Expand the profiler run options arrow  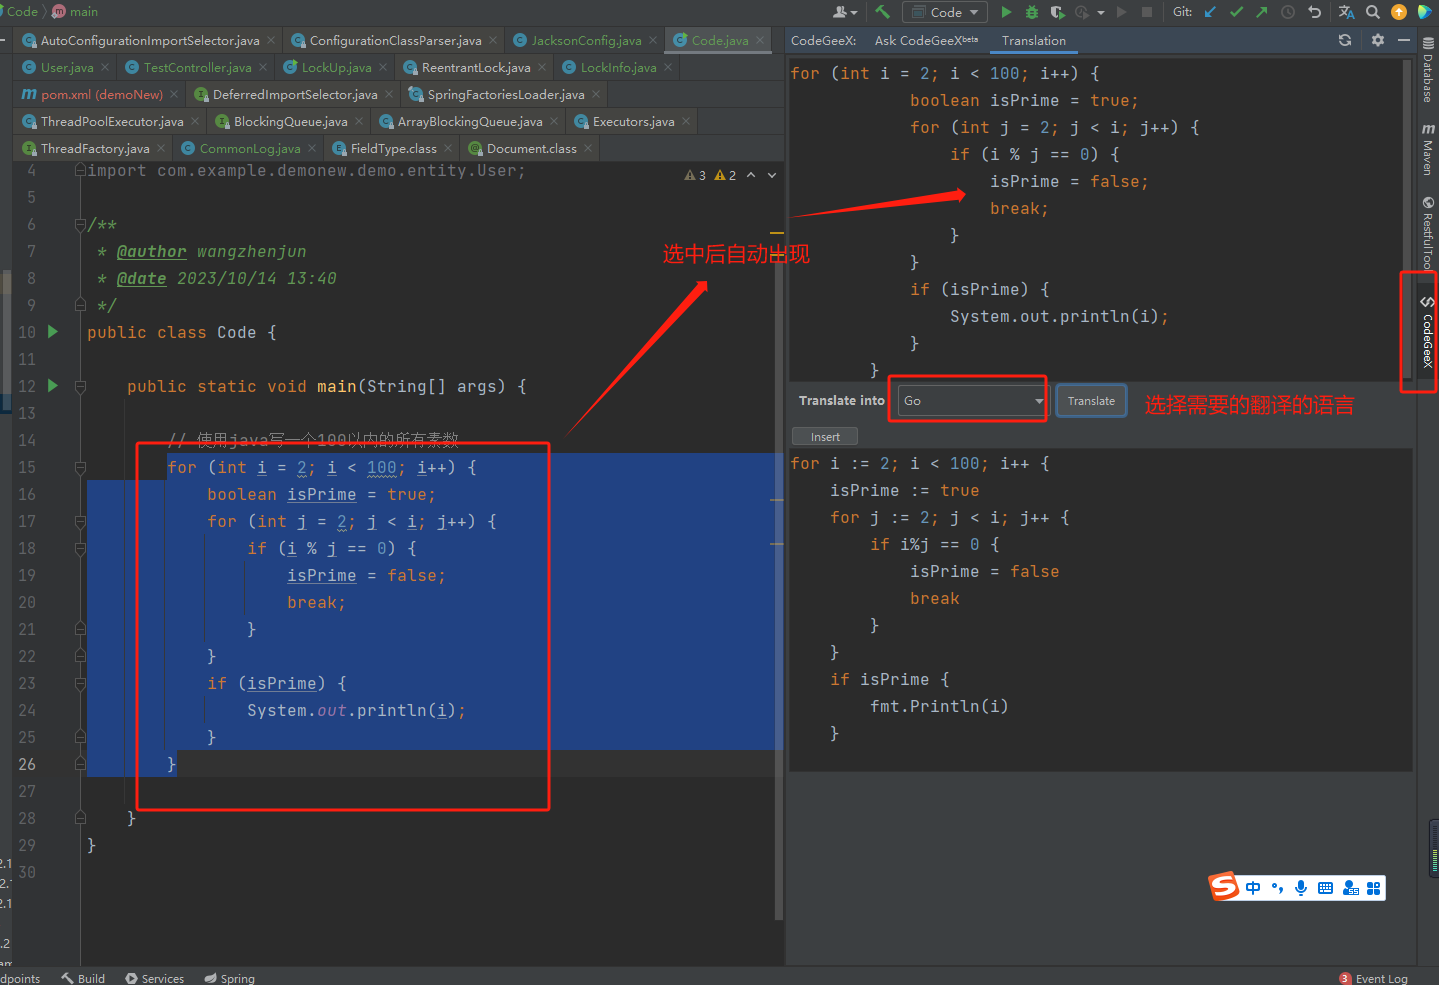1101,13
